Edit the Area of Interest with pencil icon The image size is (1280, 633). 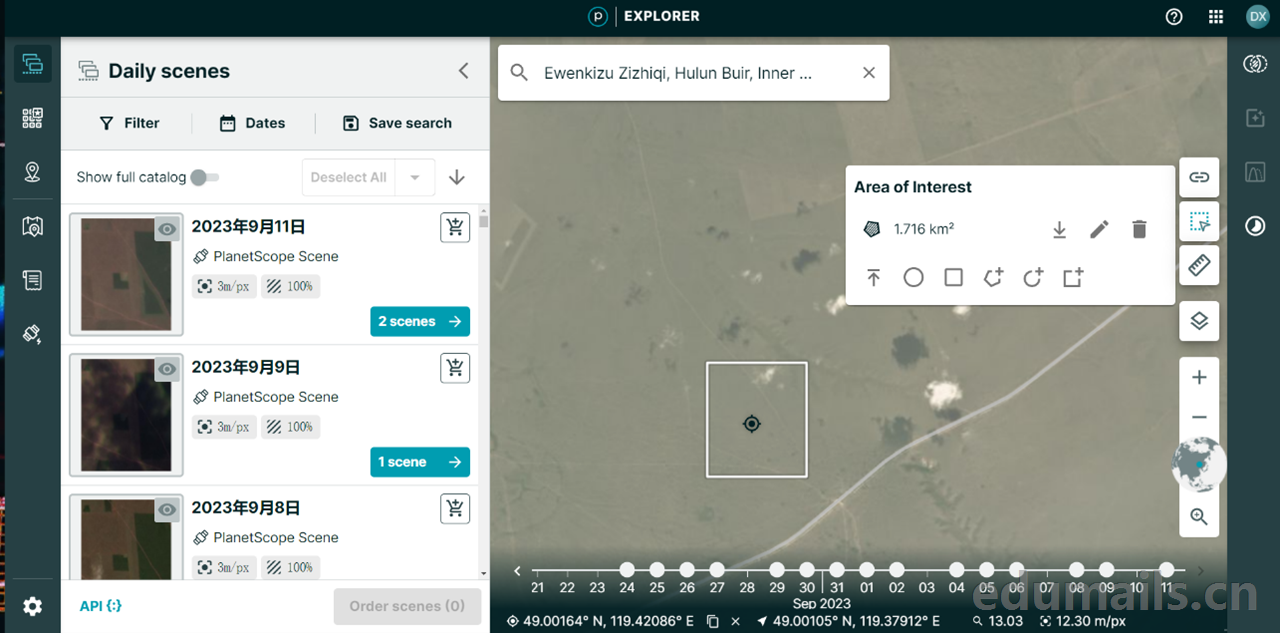click(1099, 229)
